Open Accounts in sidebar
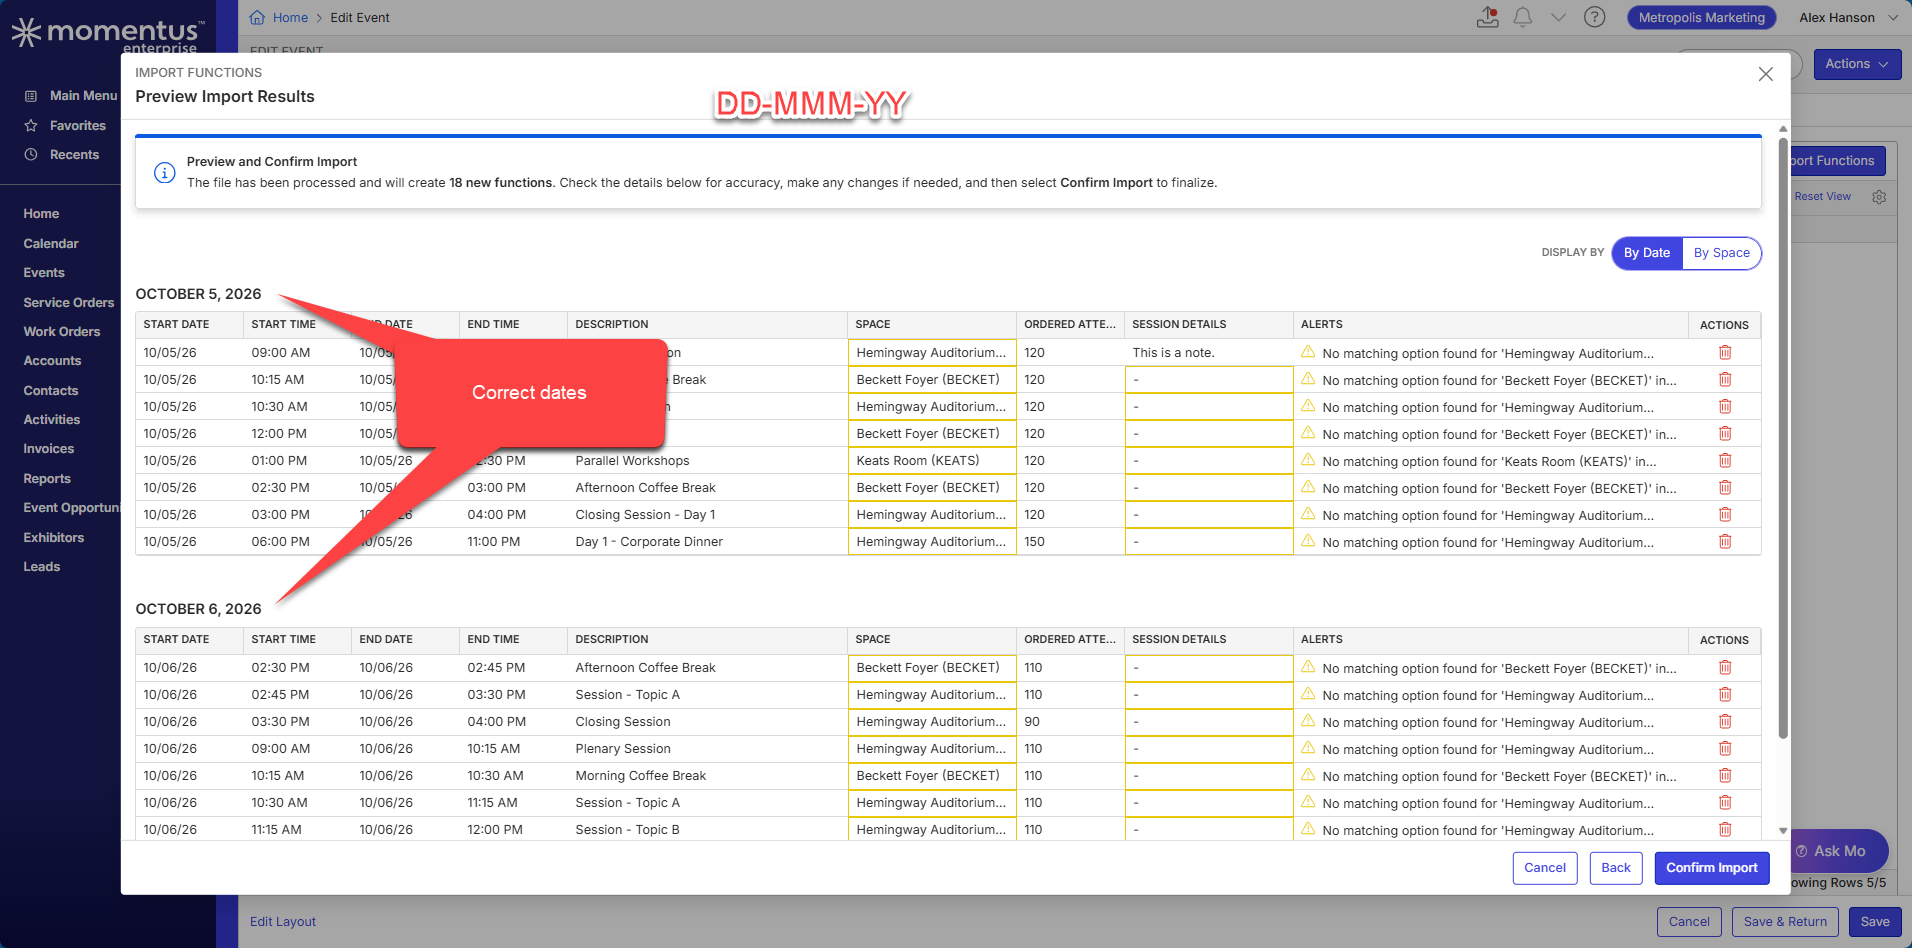Image resolution: width=1912 pixels, height=948 pixels. coord(52,361)
